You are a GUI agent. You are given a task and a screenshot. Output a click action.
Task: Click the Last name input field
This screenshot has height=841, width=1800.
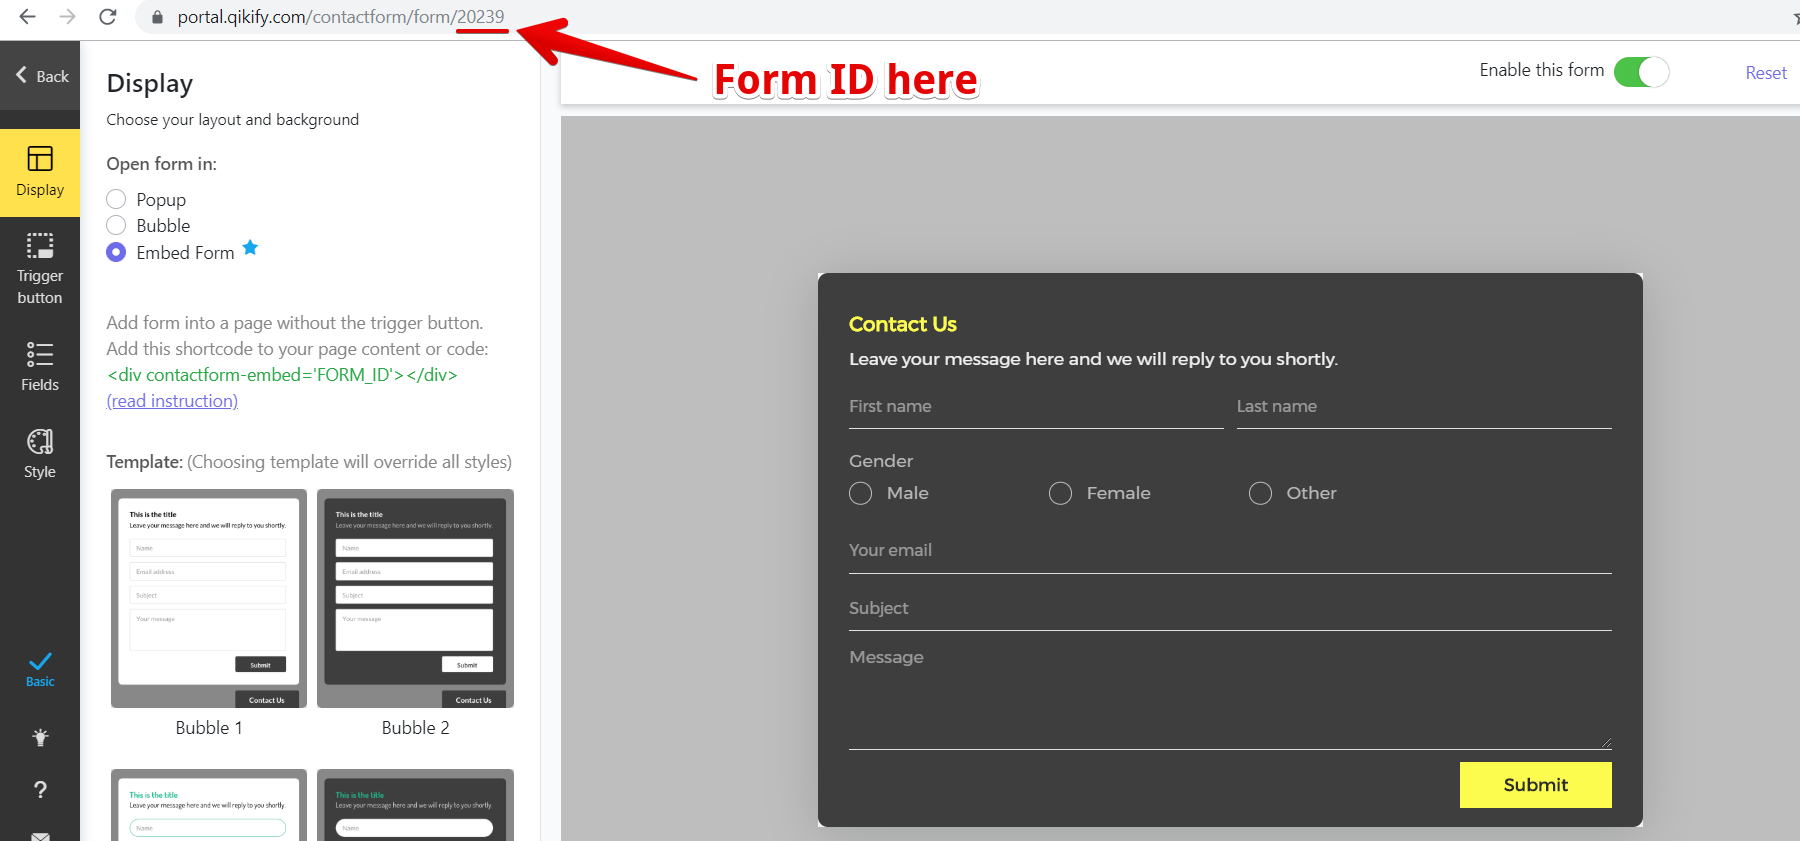tap(1424, 407)
